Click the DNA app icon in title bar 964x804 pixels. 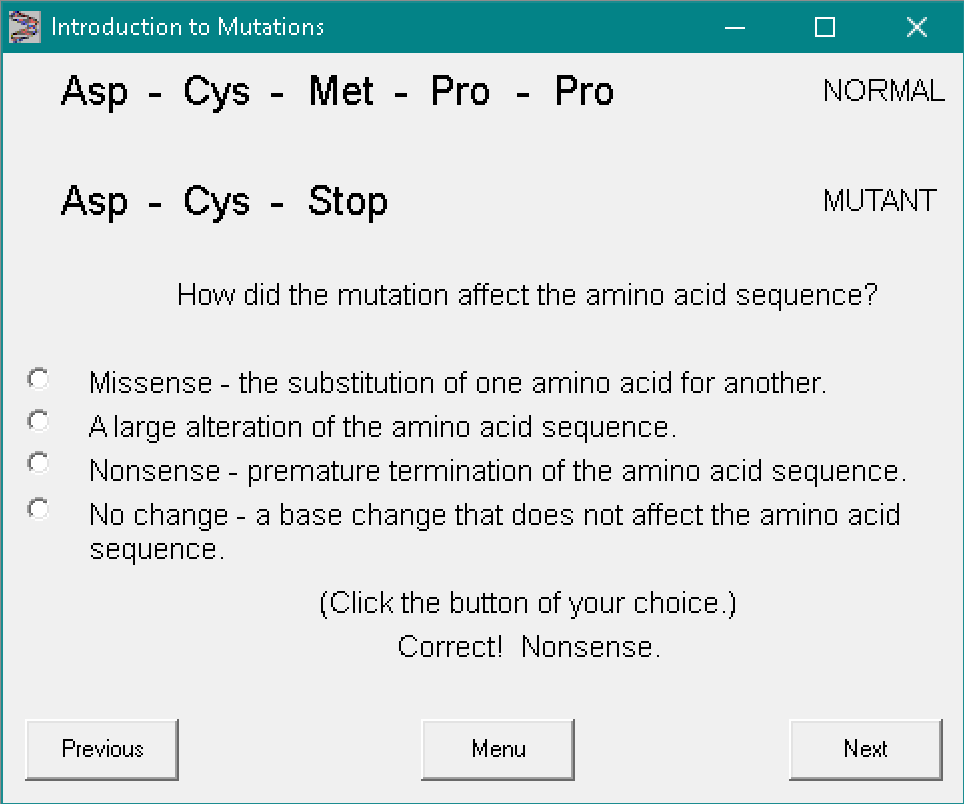[x=24, y=27]
